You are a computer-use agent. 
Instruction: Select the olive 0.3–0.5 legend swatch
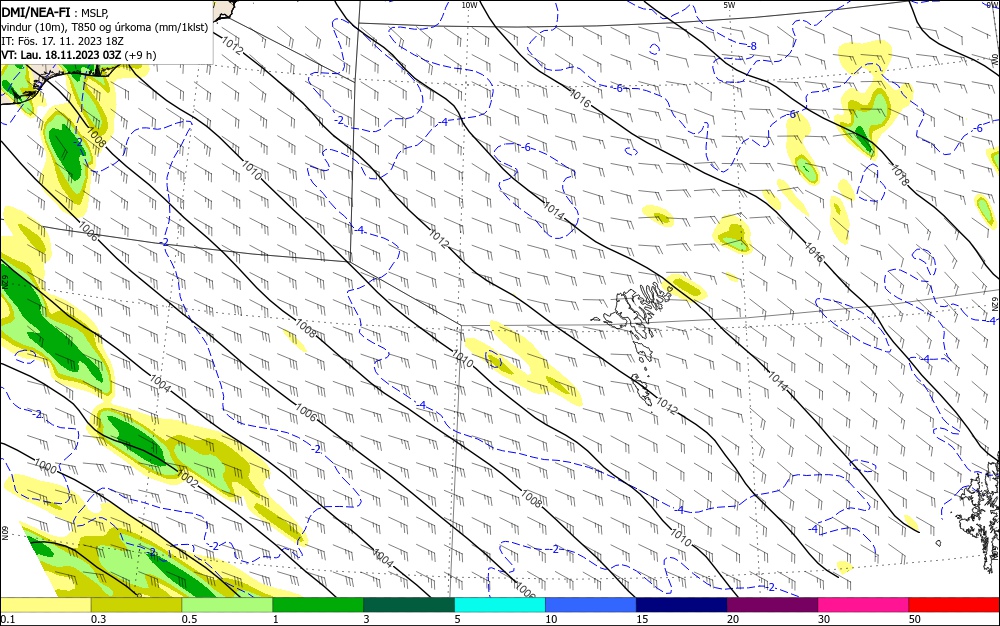(x=136, y=605)
